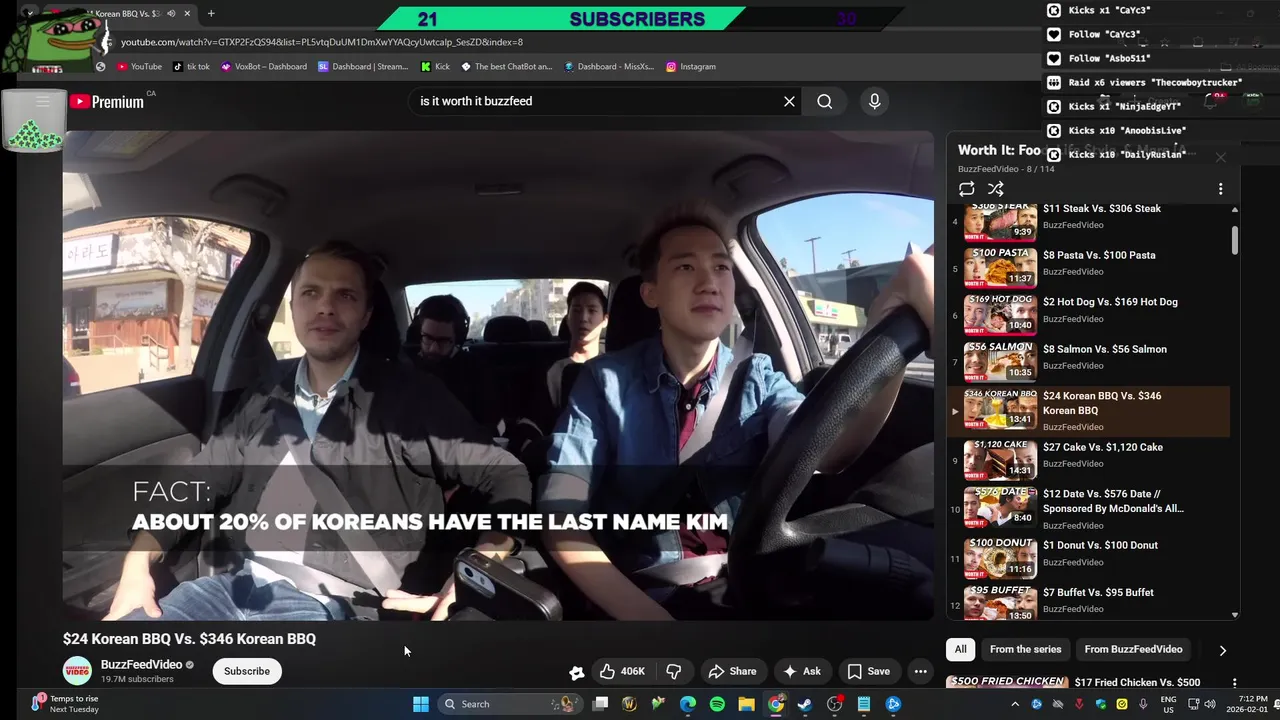Viewport: 1280px width, 720px height.
Task: Focus the YouTube search box
Action: (595, 101)
